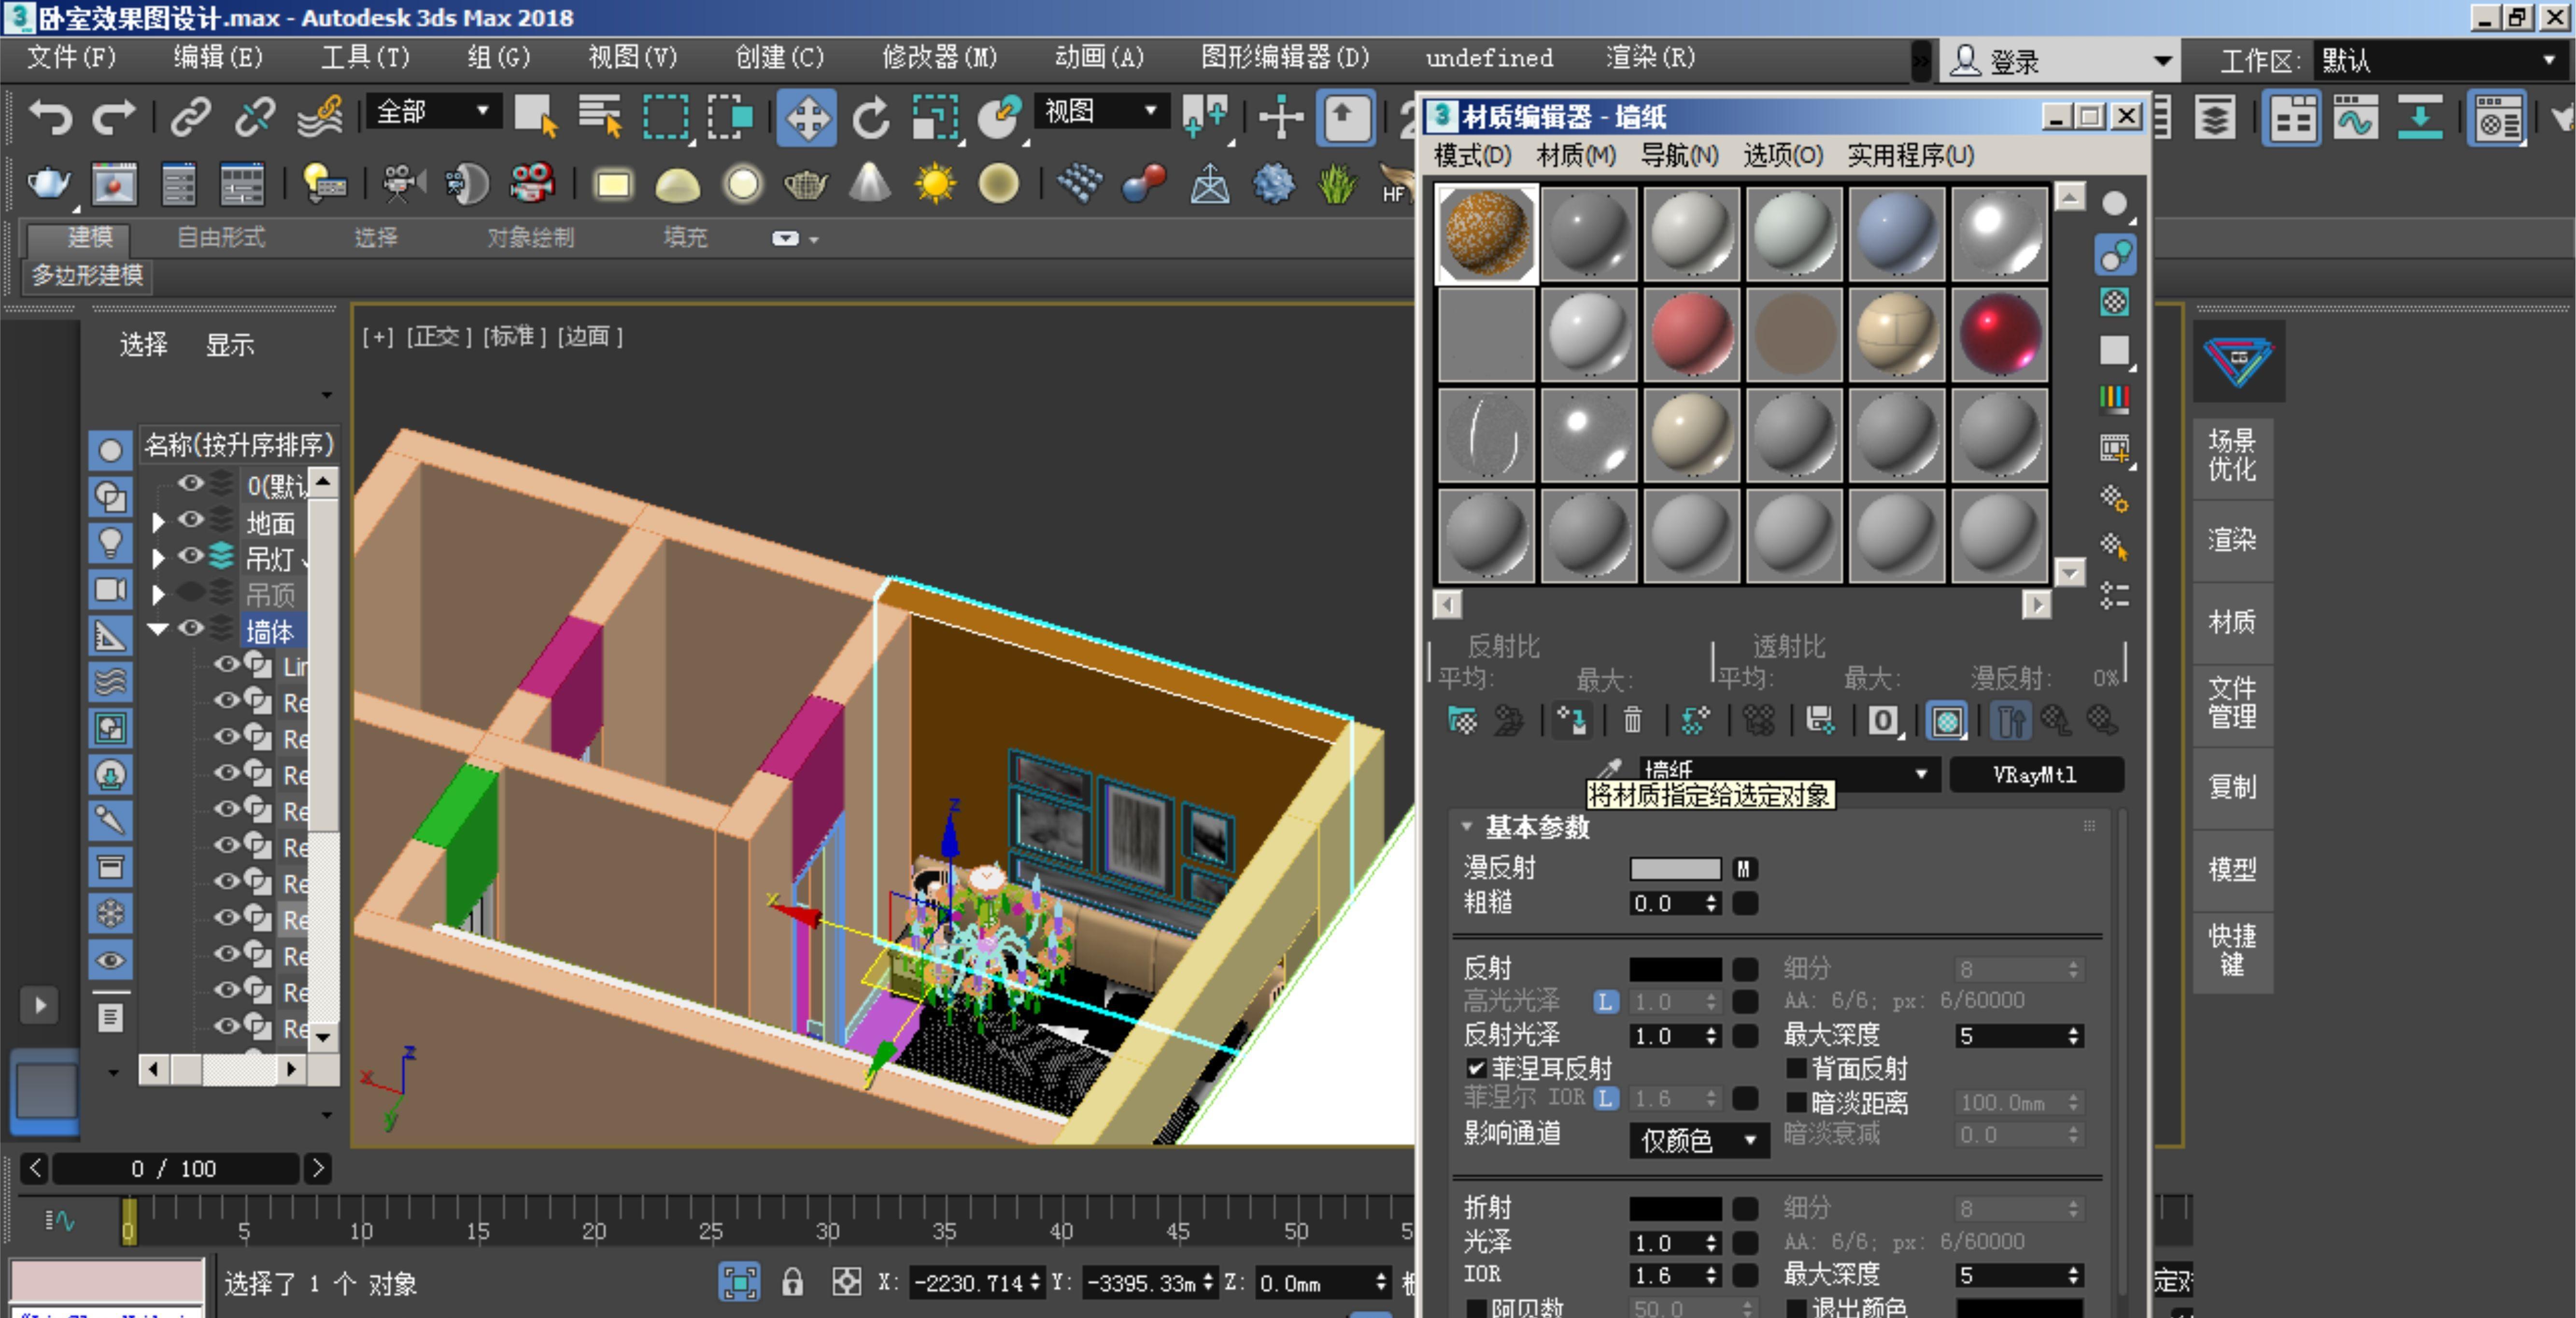This screenshot has height=1318, width=2576.
Task: Activate the Select and Scale tool
Action: (935, 119)
